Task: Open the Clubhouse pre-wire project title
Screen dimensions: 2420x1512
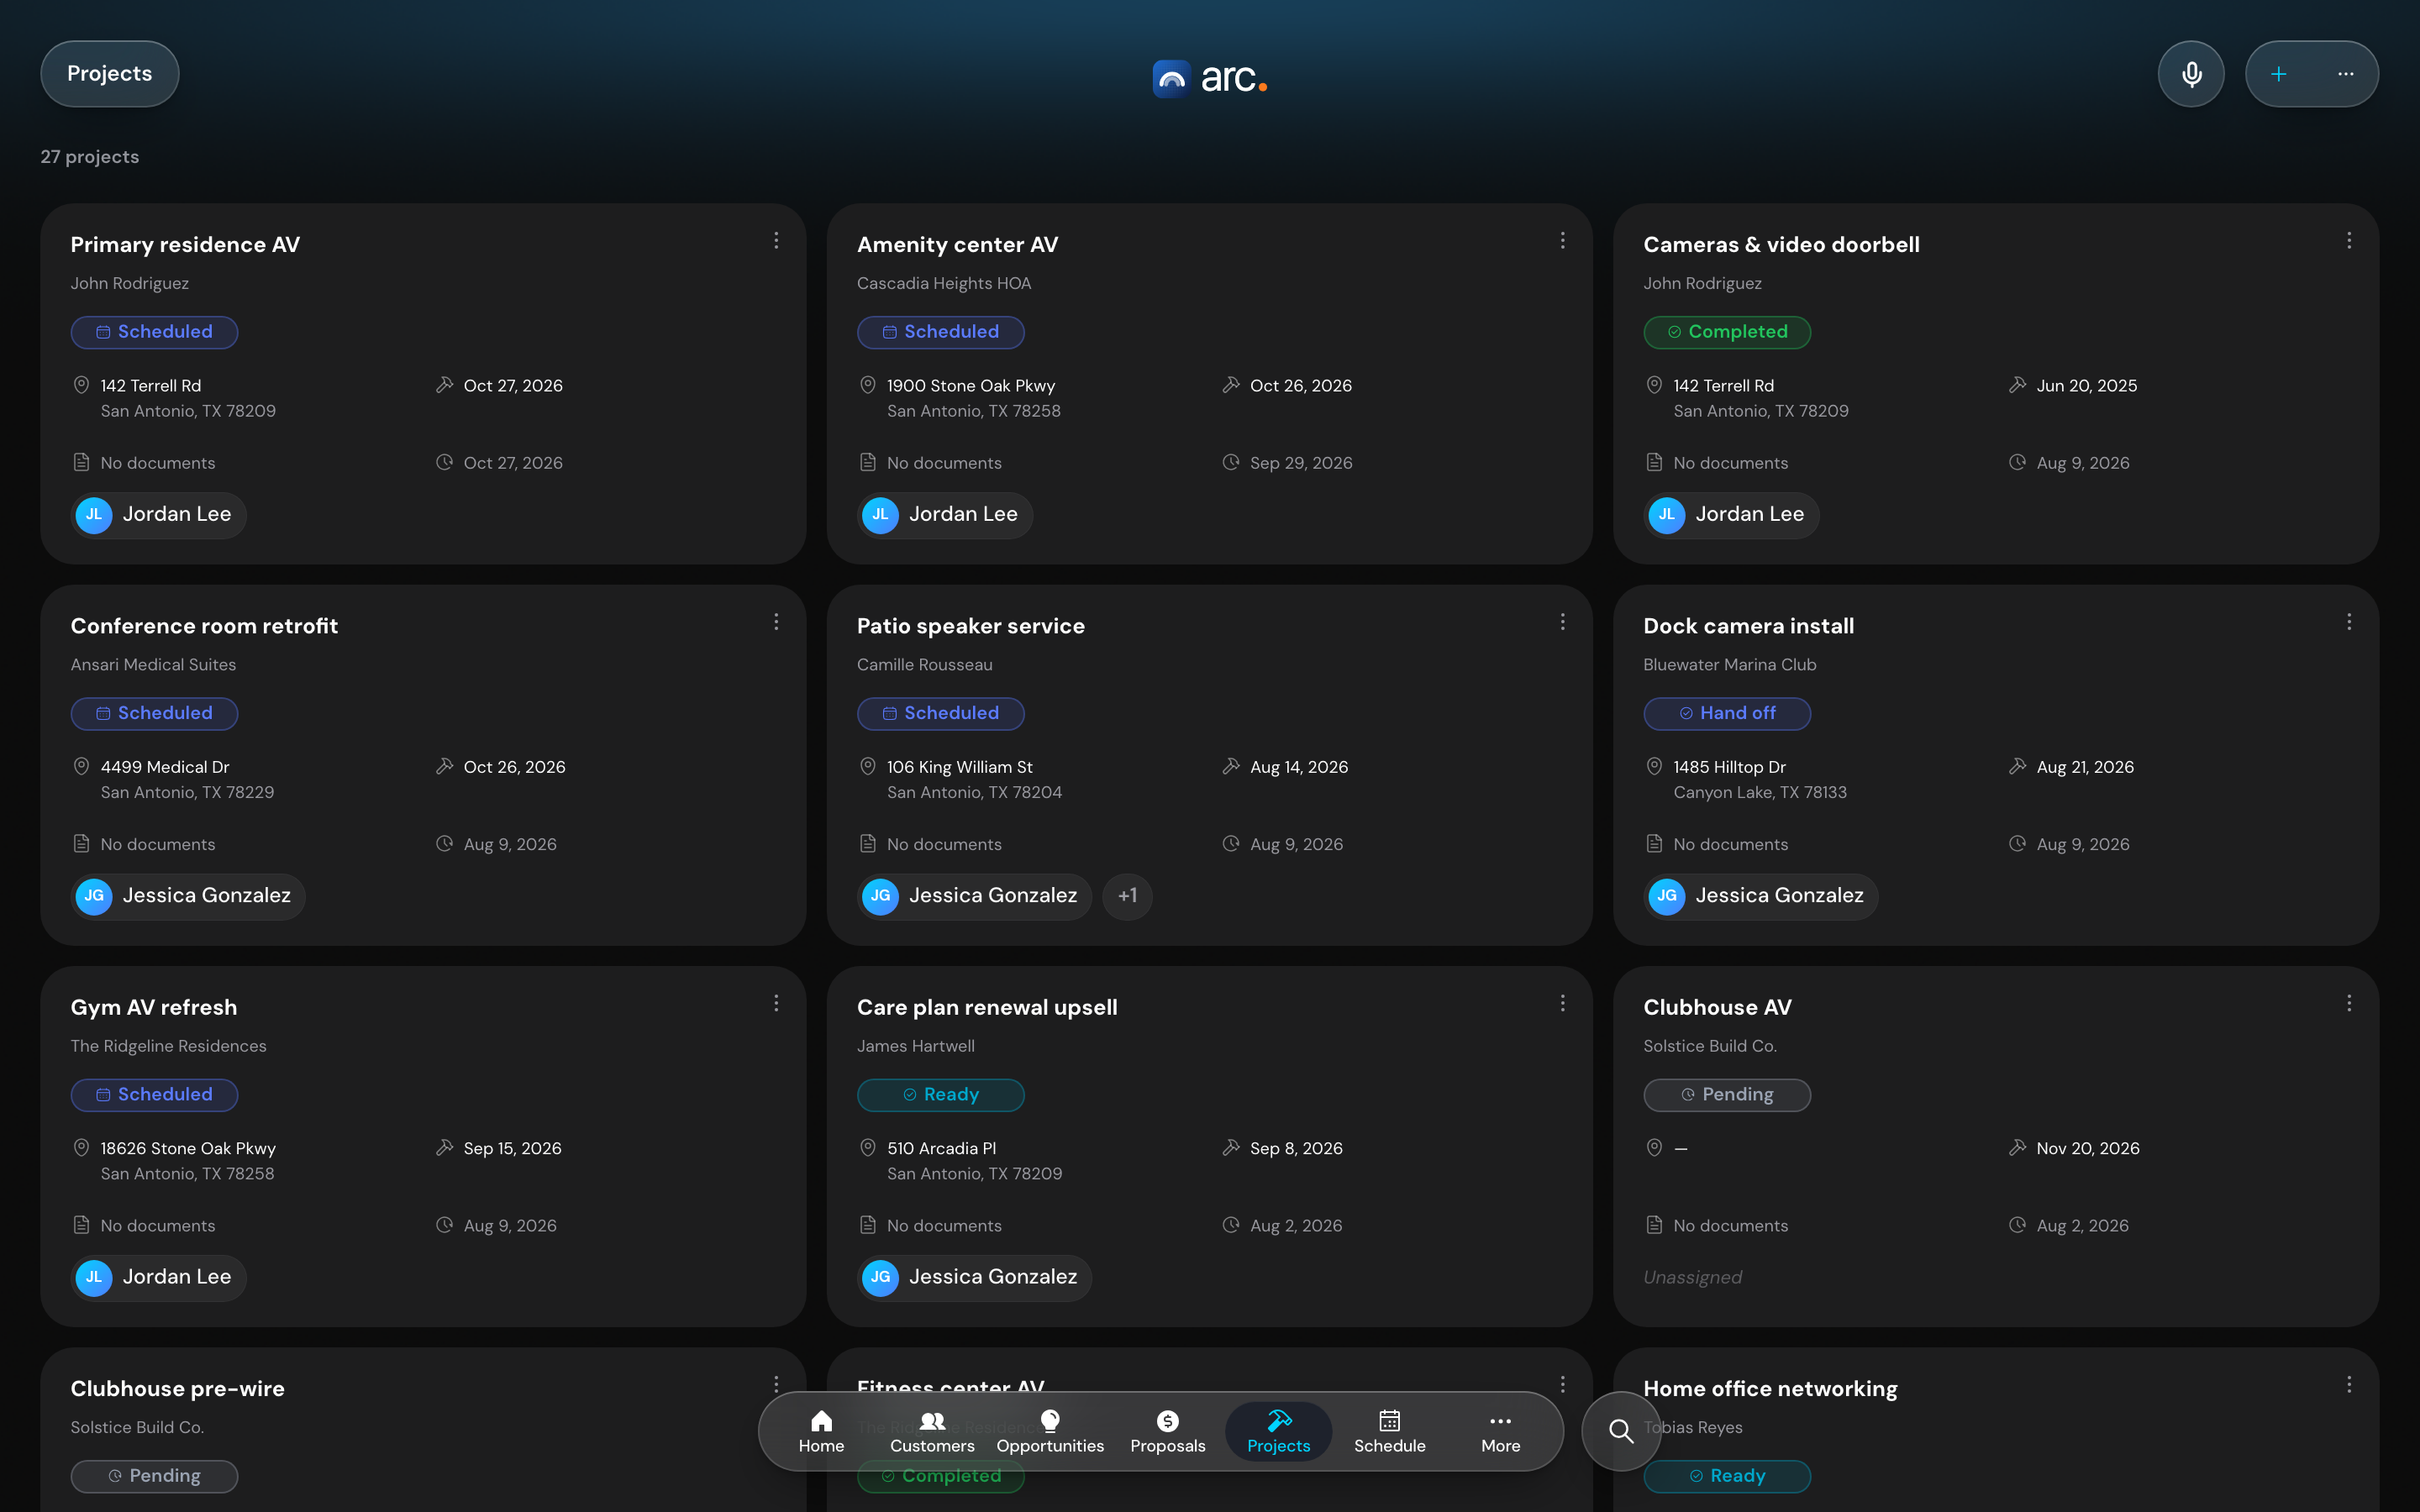Action: pos(178,1389)
